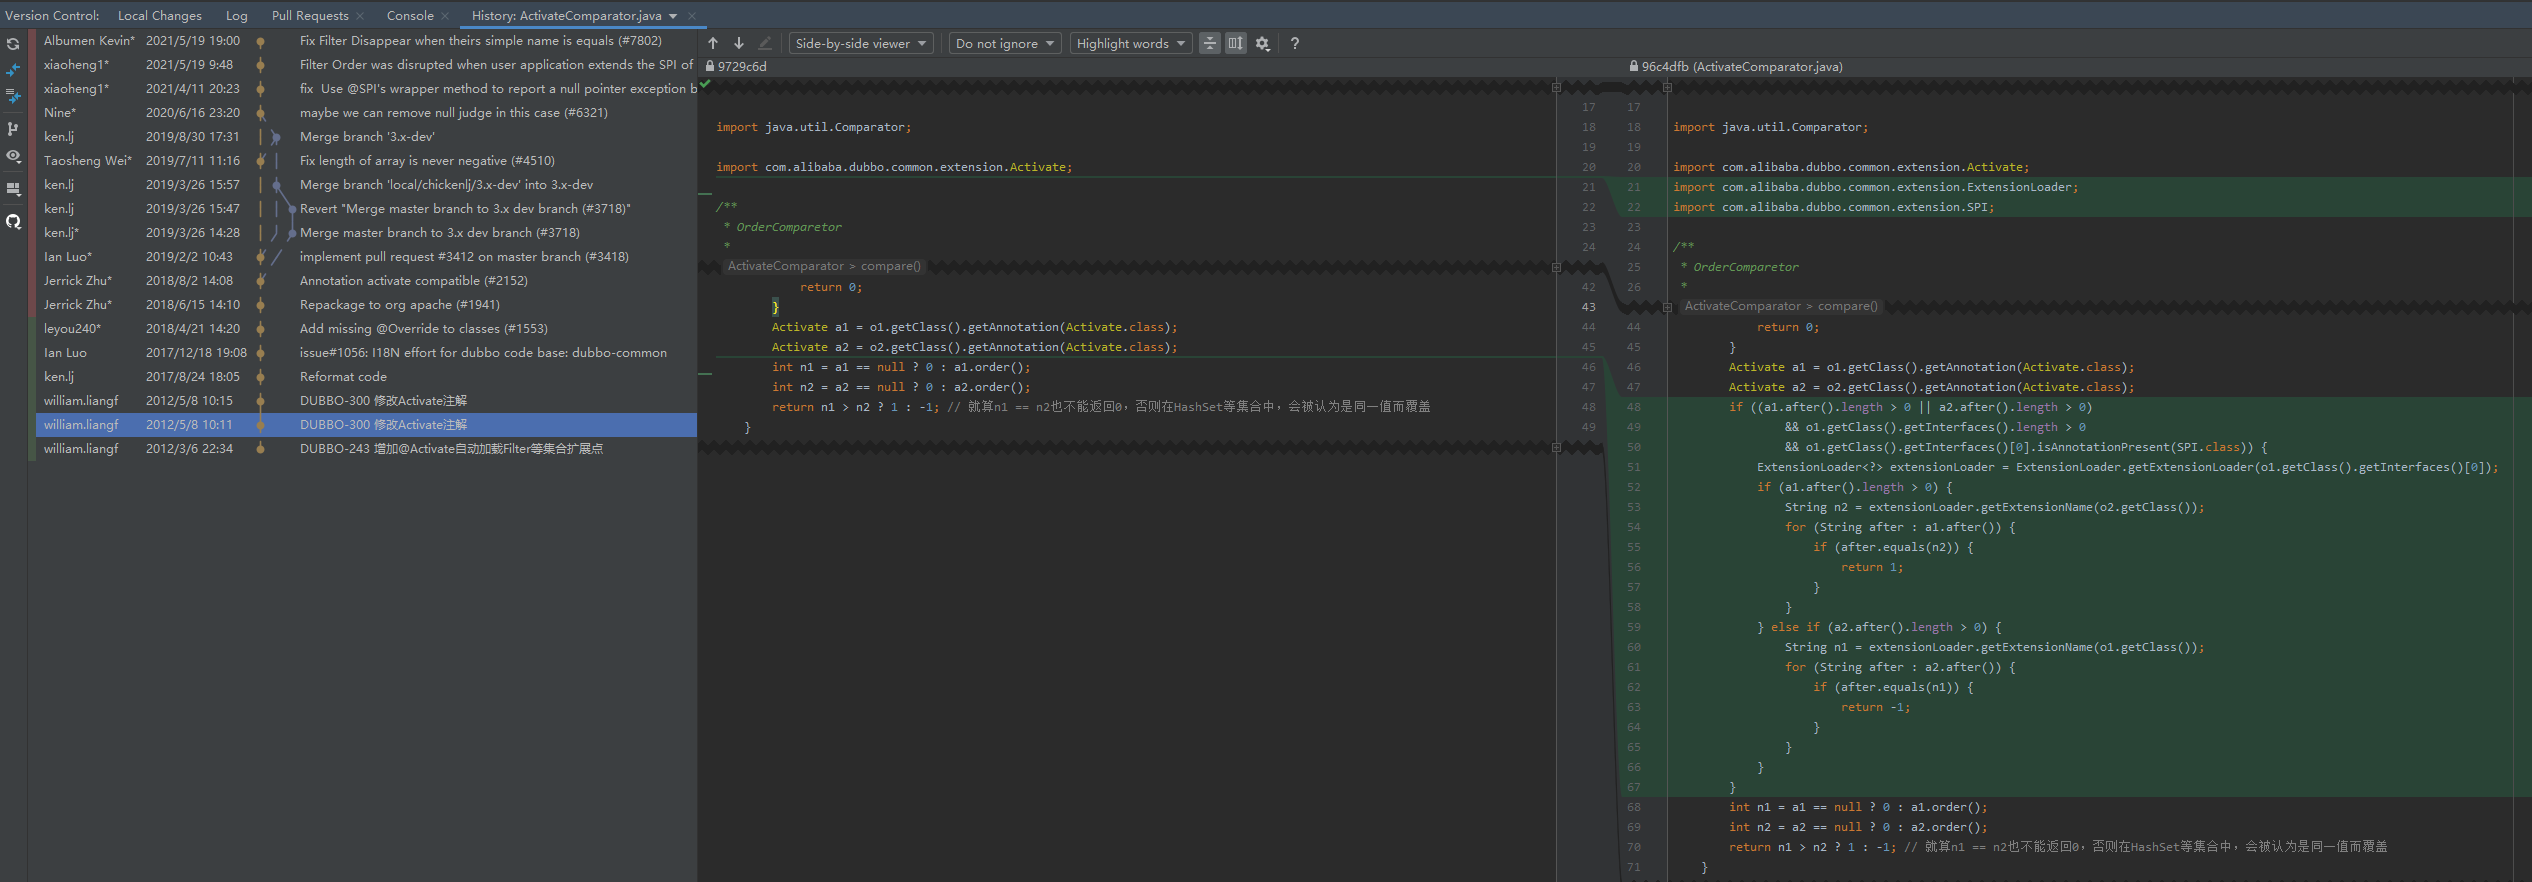Select commit "Reformat code" by ken.lj

tap(366, 377)
